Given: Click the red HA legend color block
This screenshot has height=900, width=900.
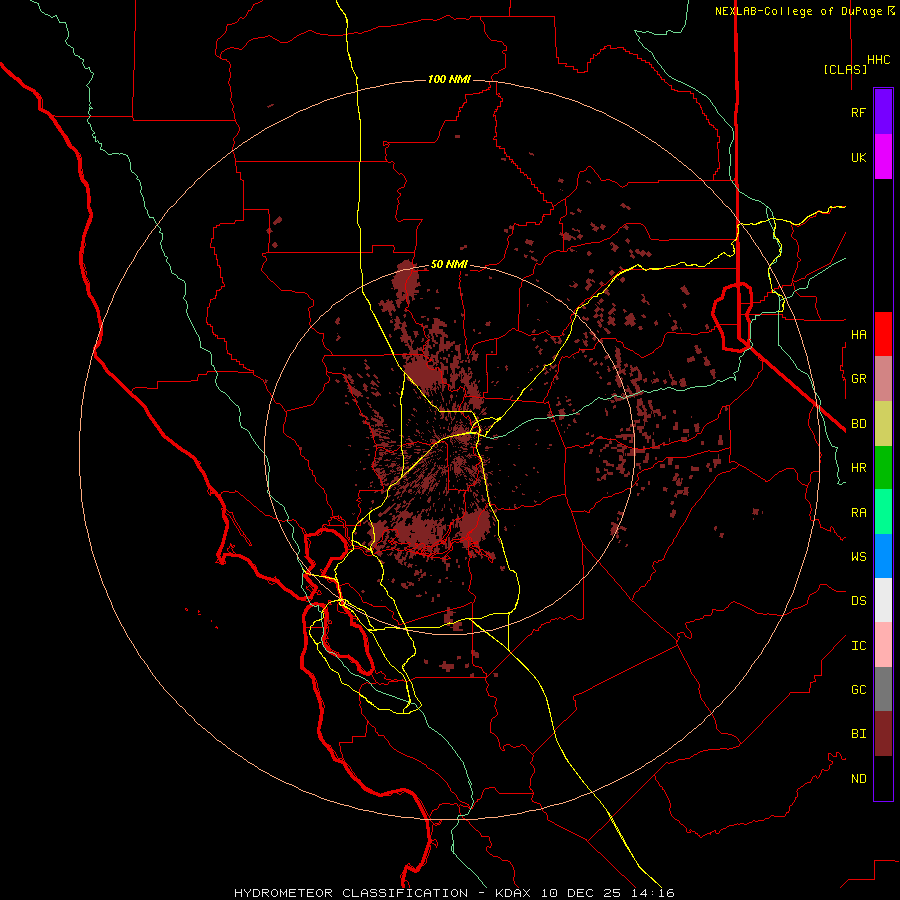Looking at the screenshot, I should click(x=883, y=334).
